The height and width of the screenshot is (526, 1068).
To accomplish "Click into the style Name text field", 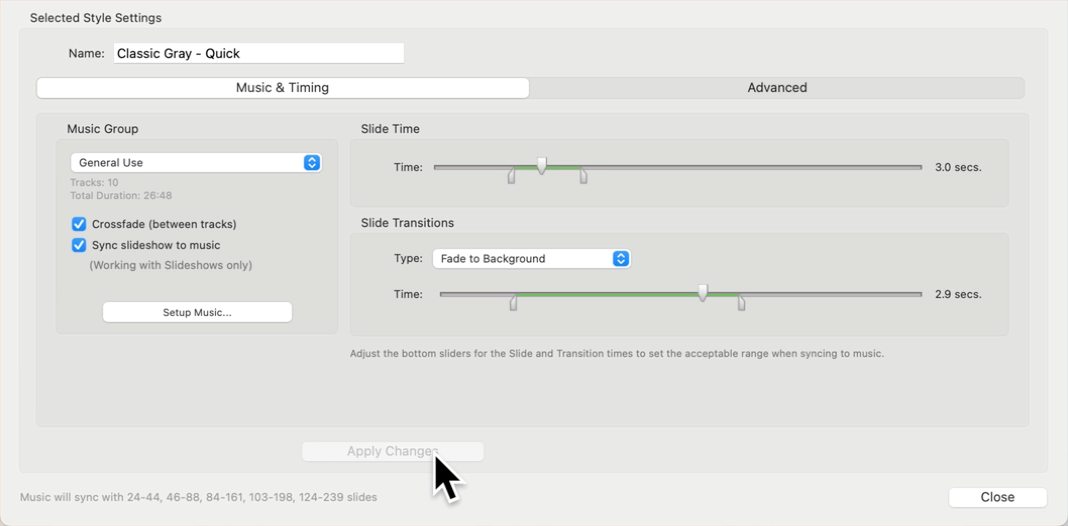I will pyautogui.click(x=258, y=54).
